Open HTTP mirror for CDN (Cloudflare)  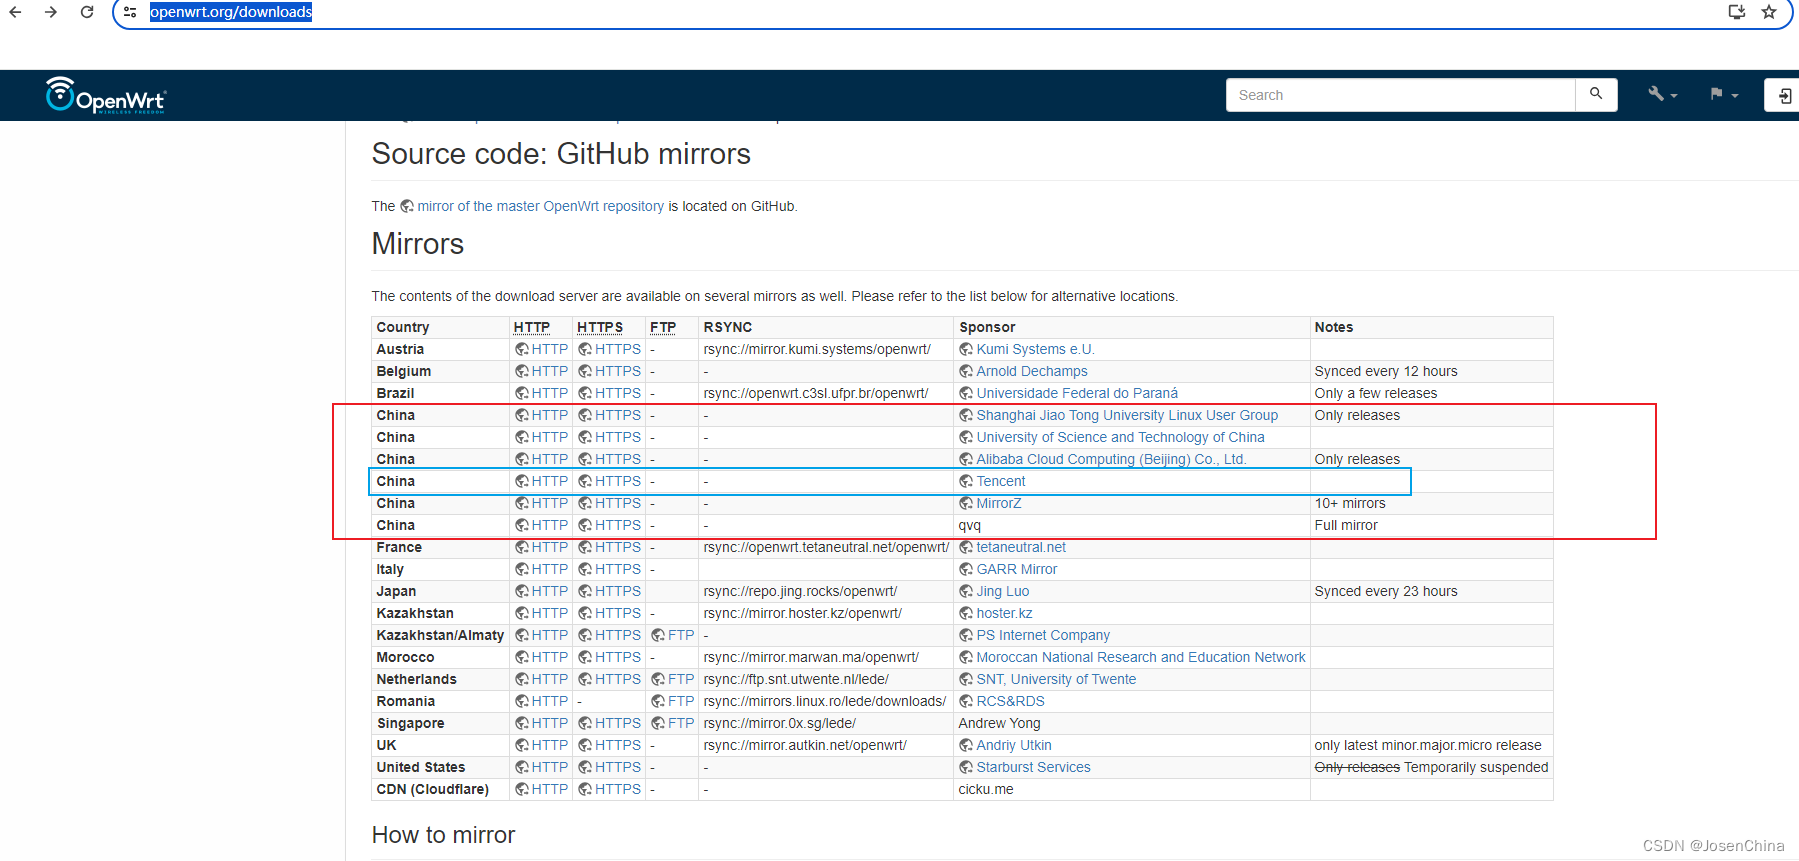point(549,789)
